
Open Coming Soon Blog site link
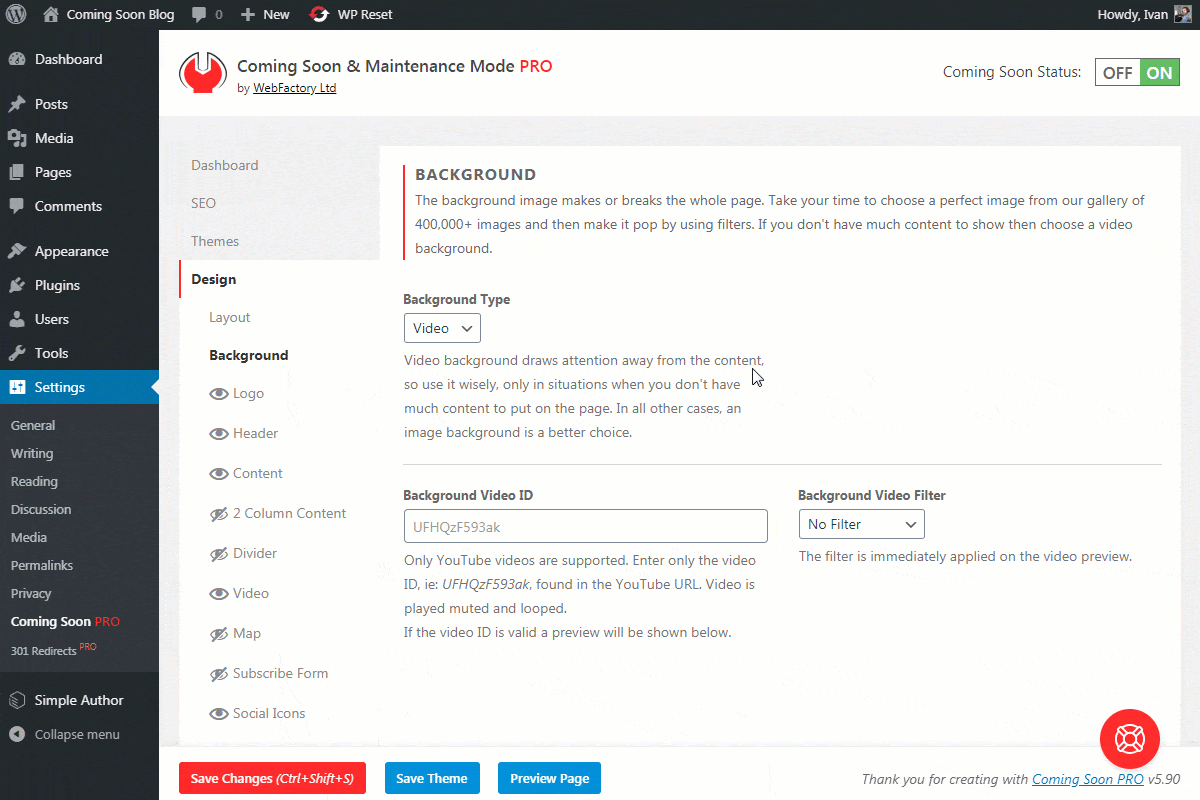[x=120, y=15]
